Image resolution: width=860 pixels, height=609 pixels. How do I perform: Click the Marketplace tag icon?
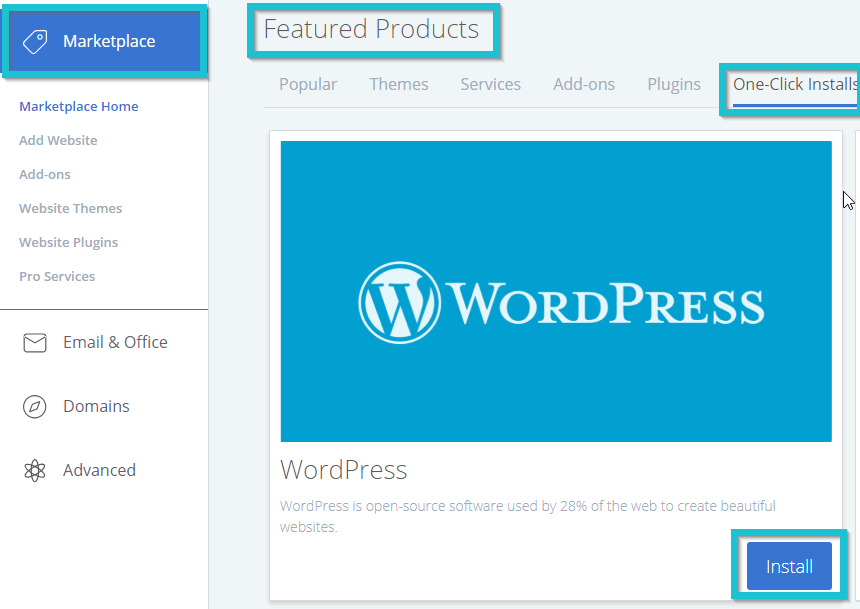[35, 42]
